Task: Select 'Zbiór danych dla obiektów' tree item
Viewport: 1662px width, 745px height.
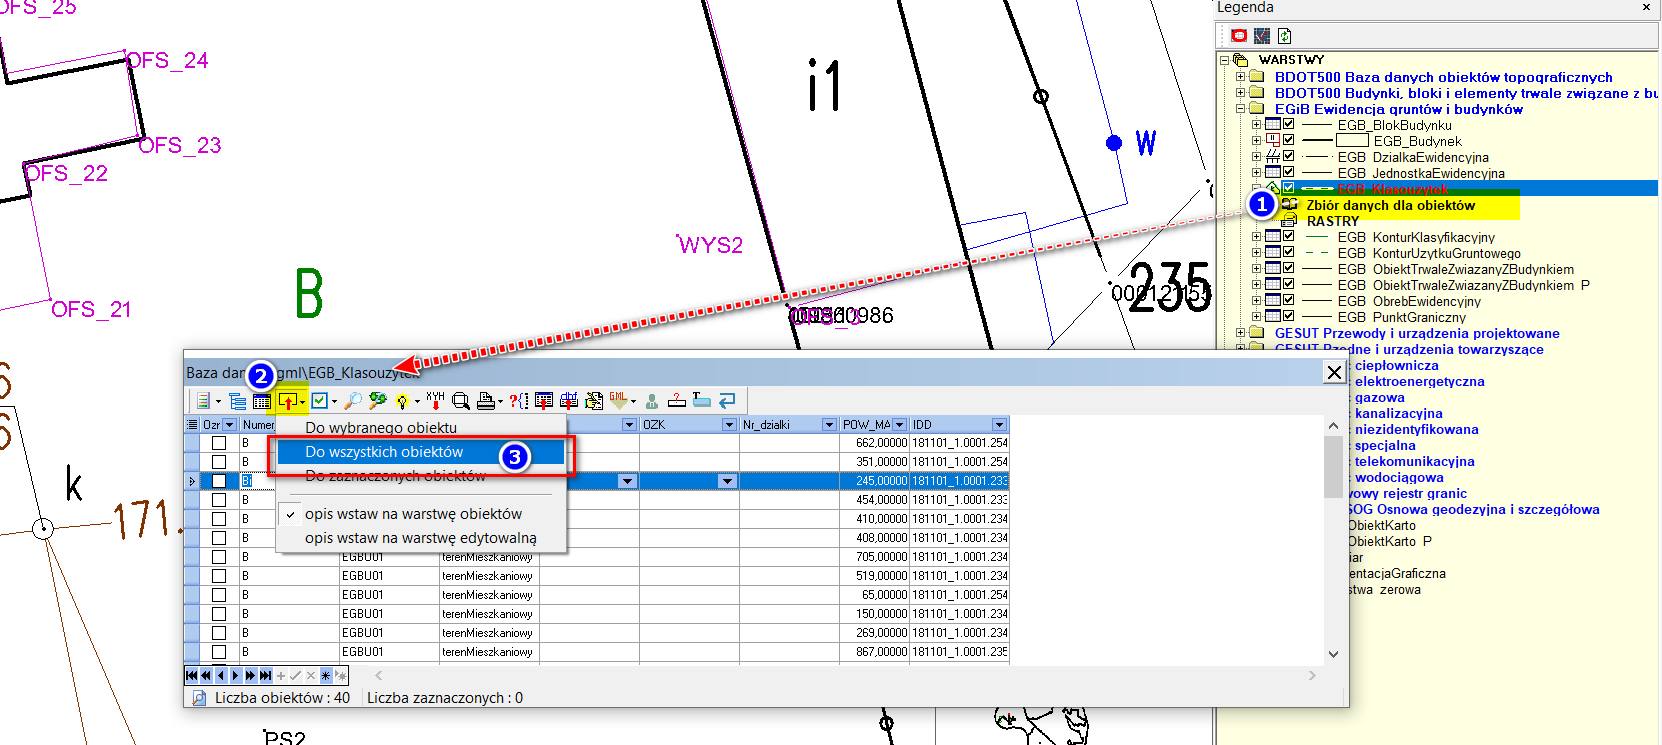Action: 1390,205
